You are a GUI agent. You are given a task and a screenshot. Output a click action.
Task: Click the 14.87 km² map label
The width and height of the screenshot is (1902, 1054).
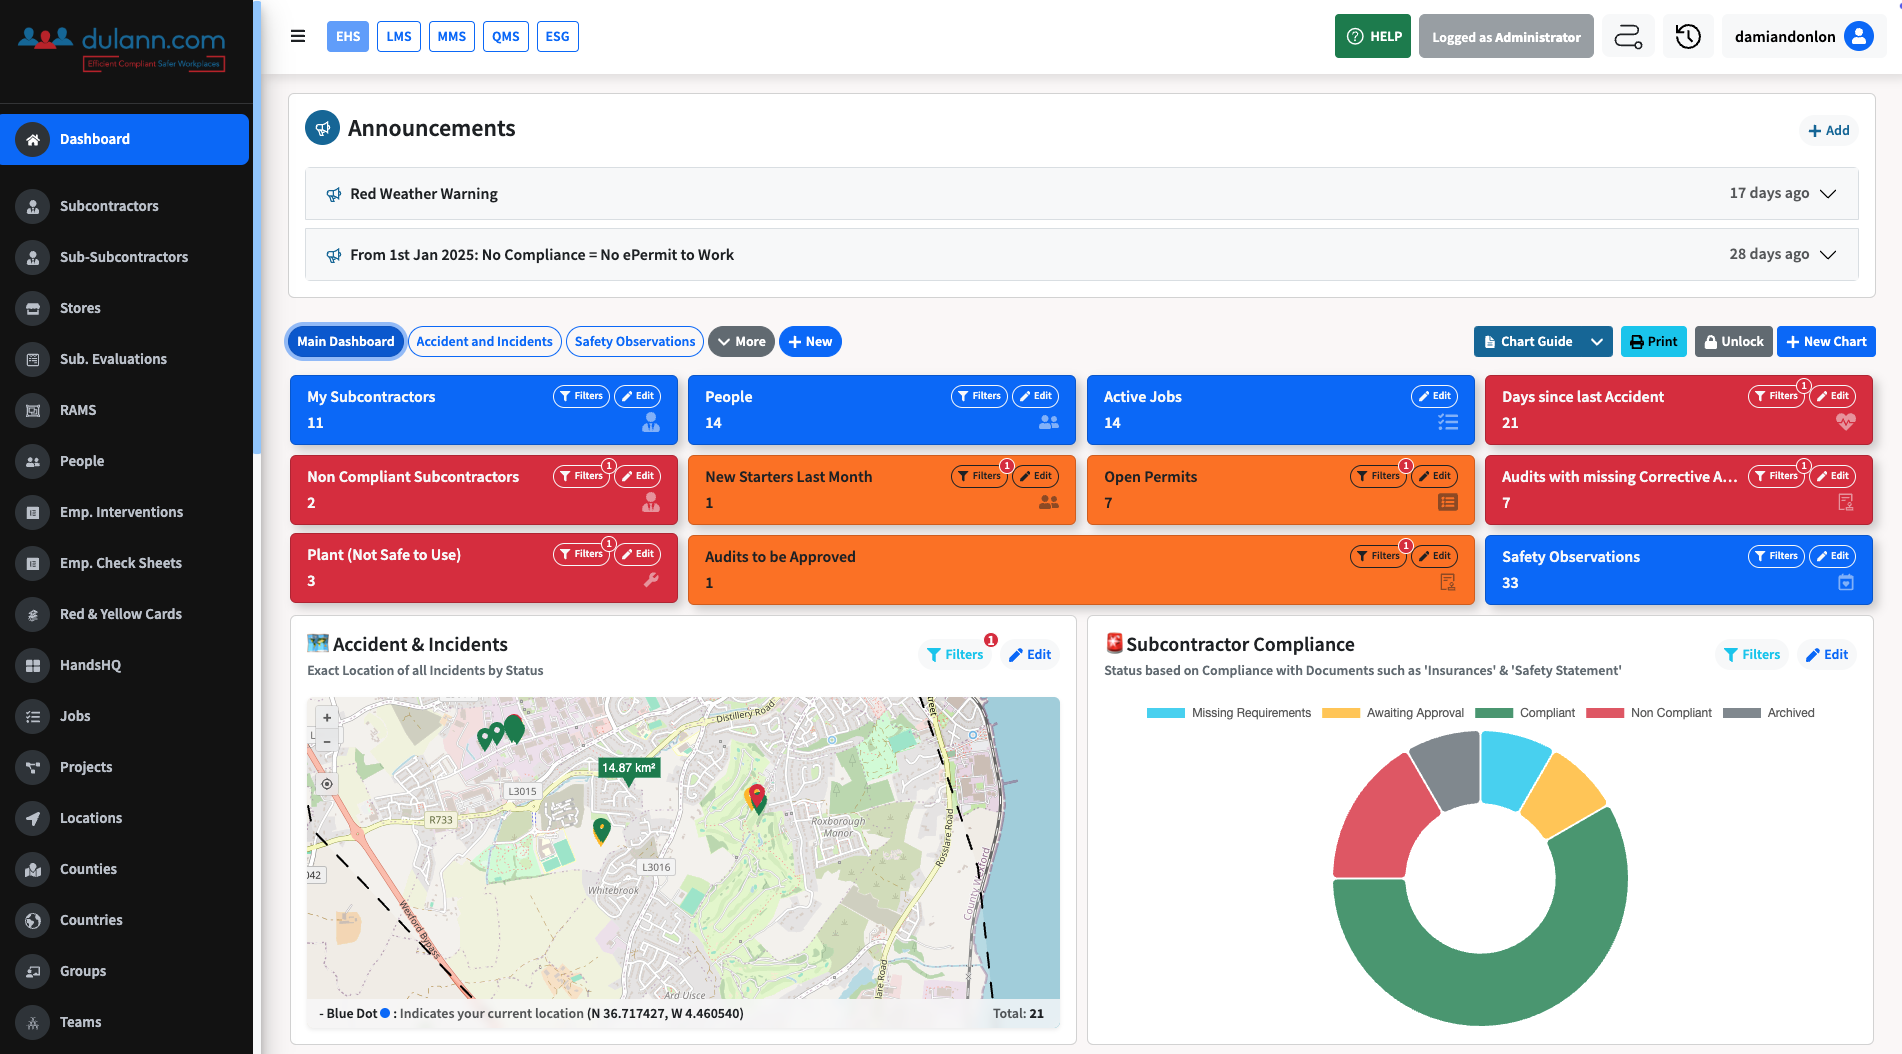pos(629,768)
